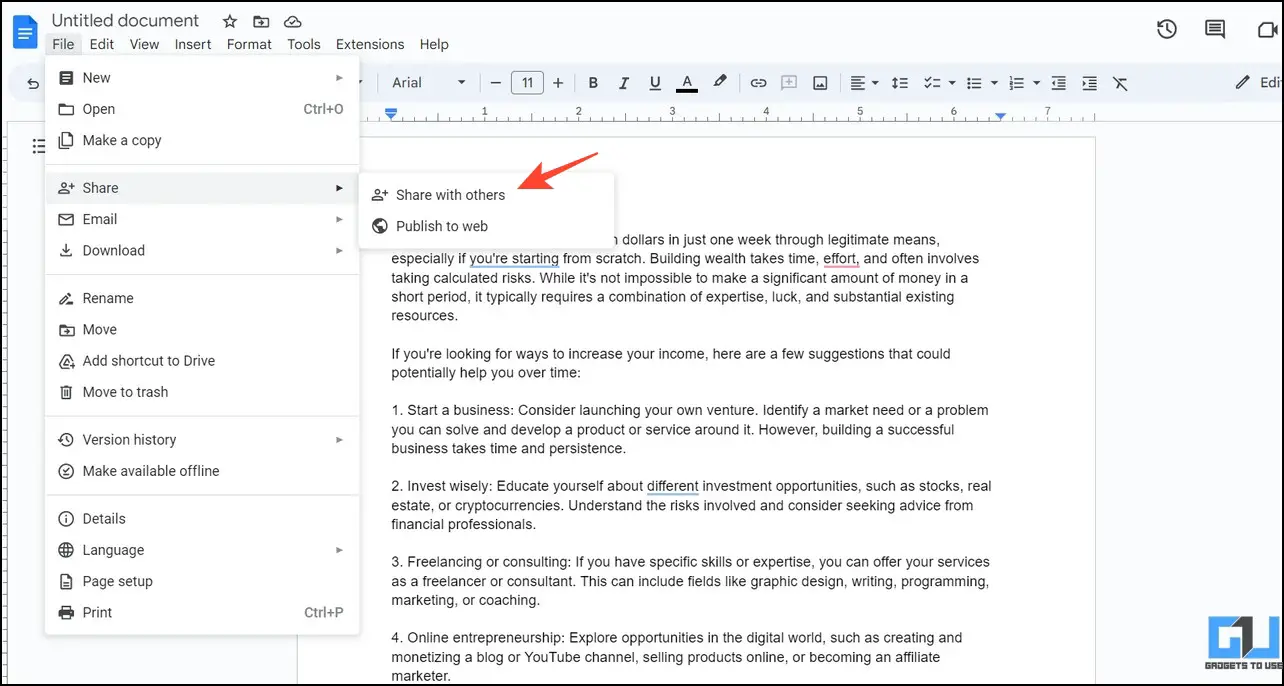Click Publish to web
The width and height of the screenshot is (1284, 686).
[486, 226]
